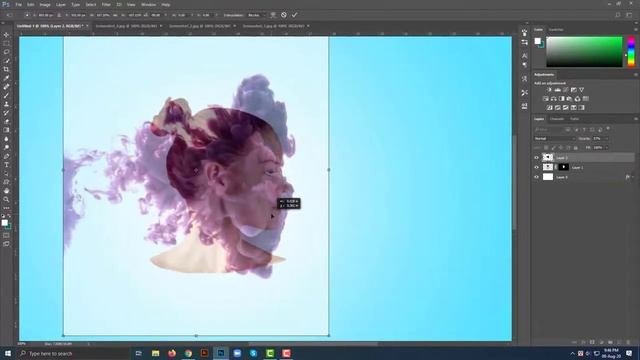Open the Layers panel flyout menu
The image size is (640, 360).
click(636, 119)
